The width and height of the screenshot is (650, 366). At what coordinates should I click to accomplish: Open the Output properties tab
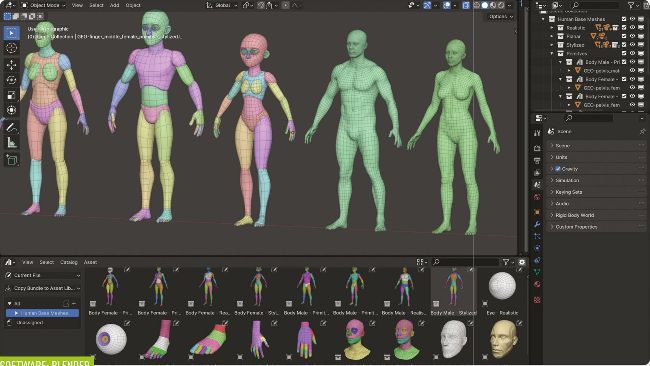click(x=537, y=160)
